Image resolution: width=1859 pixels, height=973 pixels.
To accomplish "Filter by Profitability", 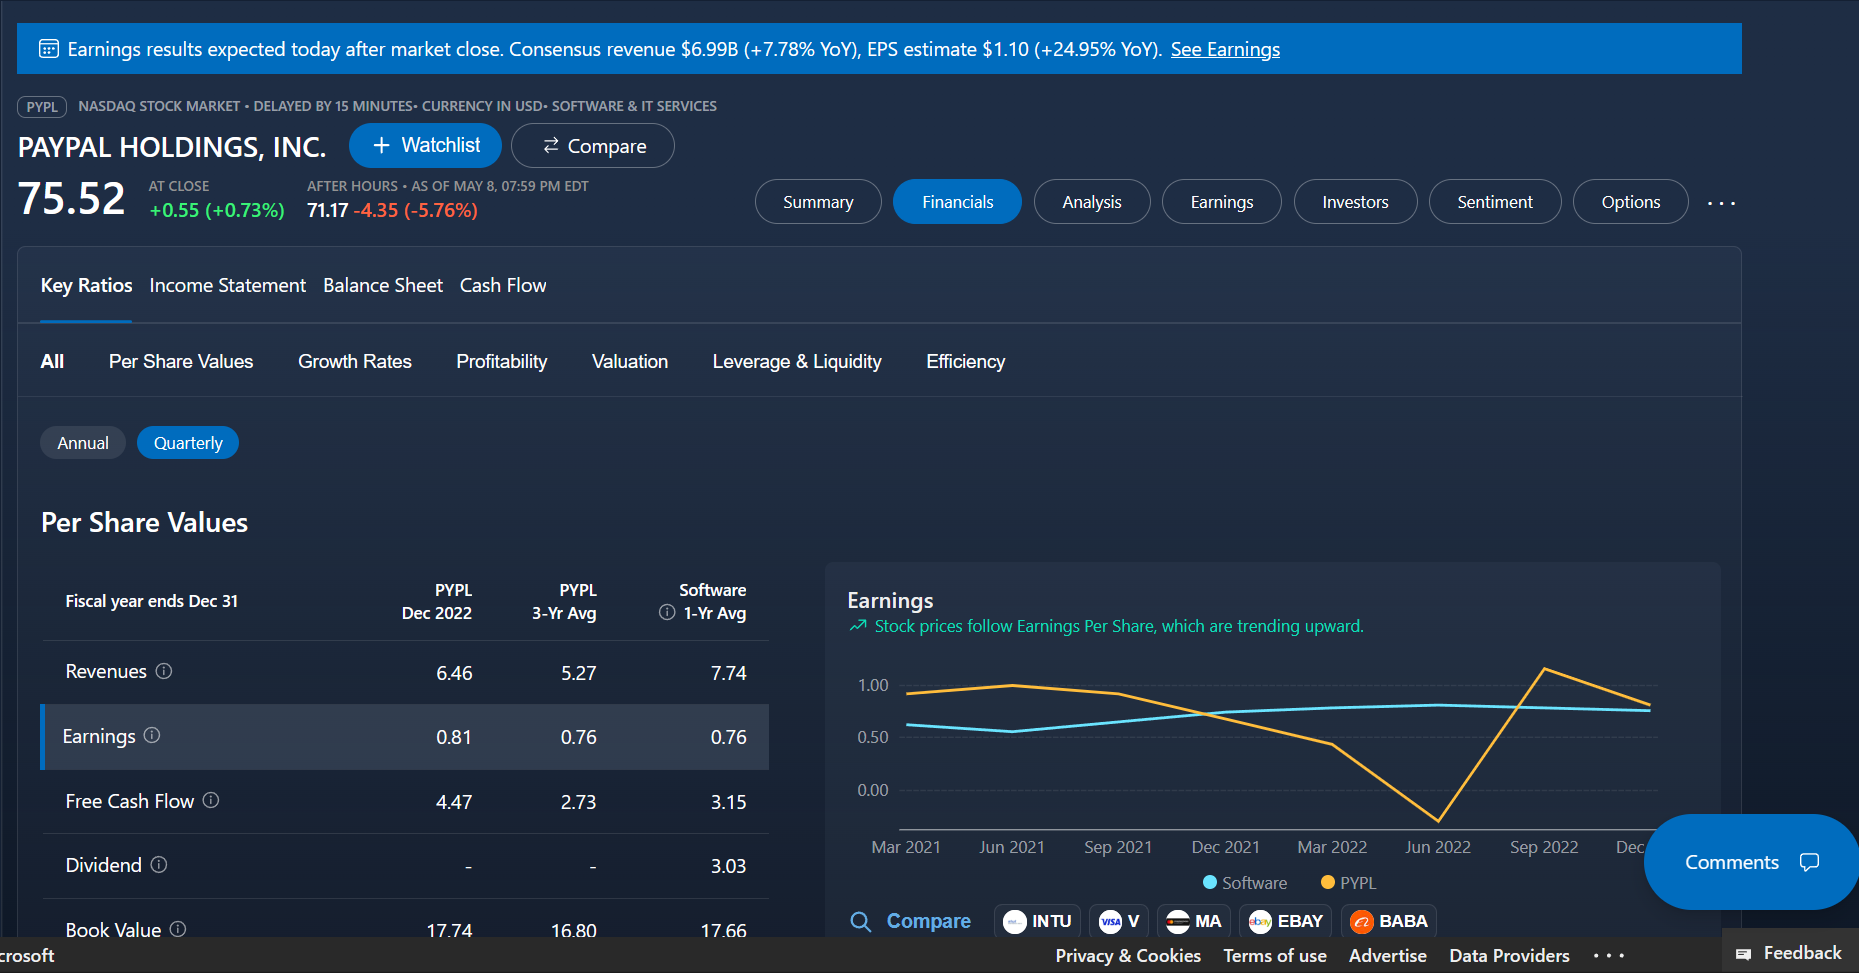I will (502, 362).
